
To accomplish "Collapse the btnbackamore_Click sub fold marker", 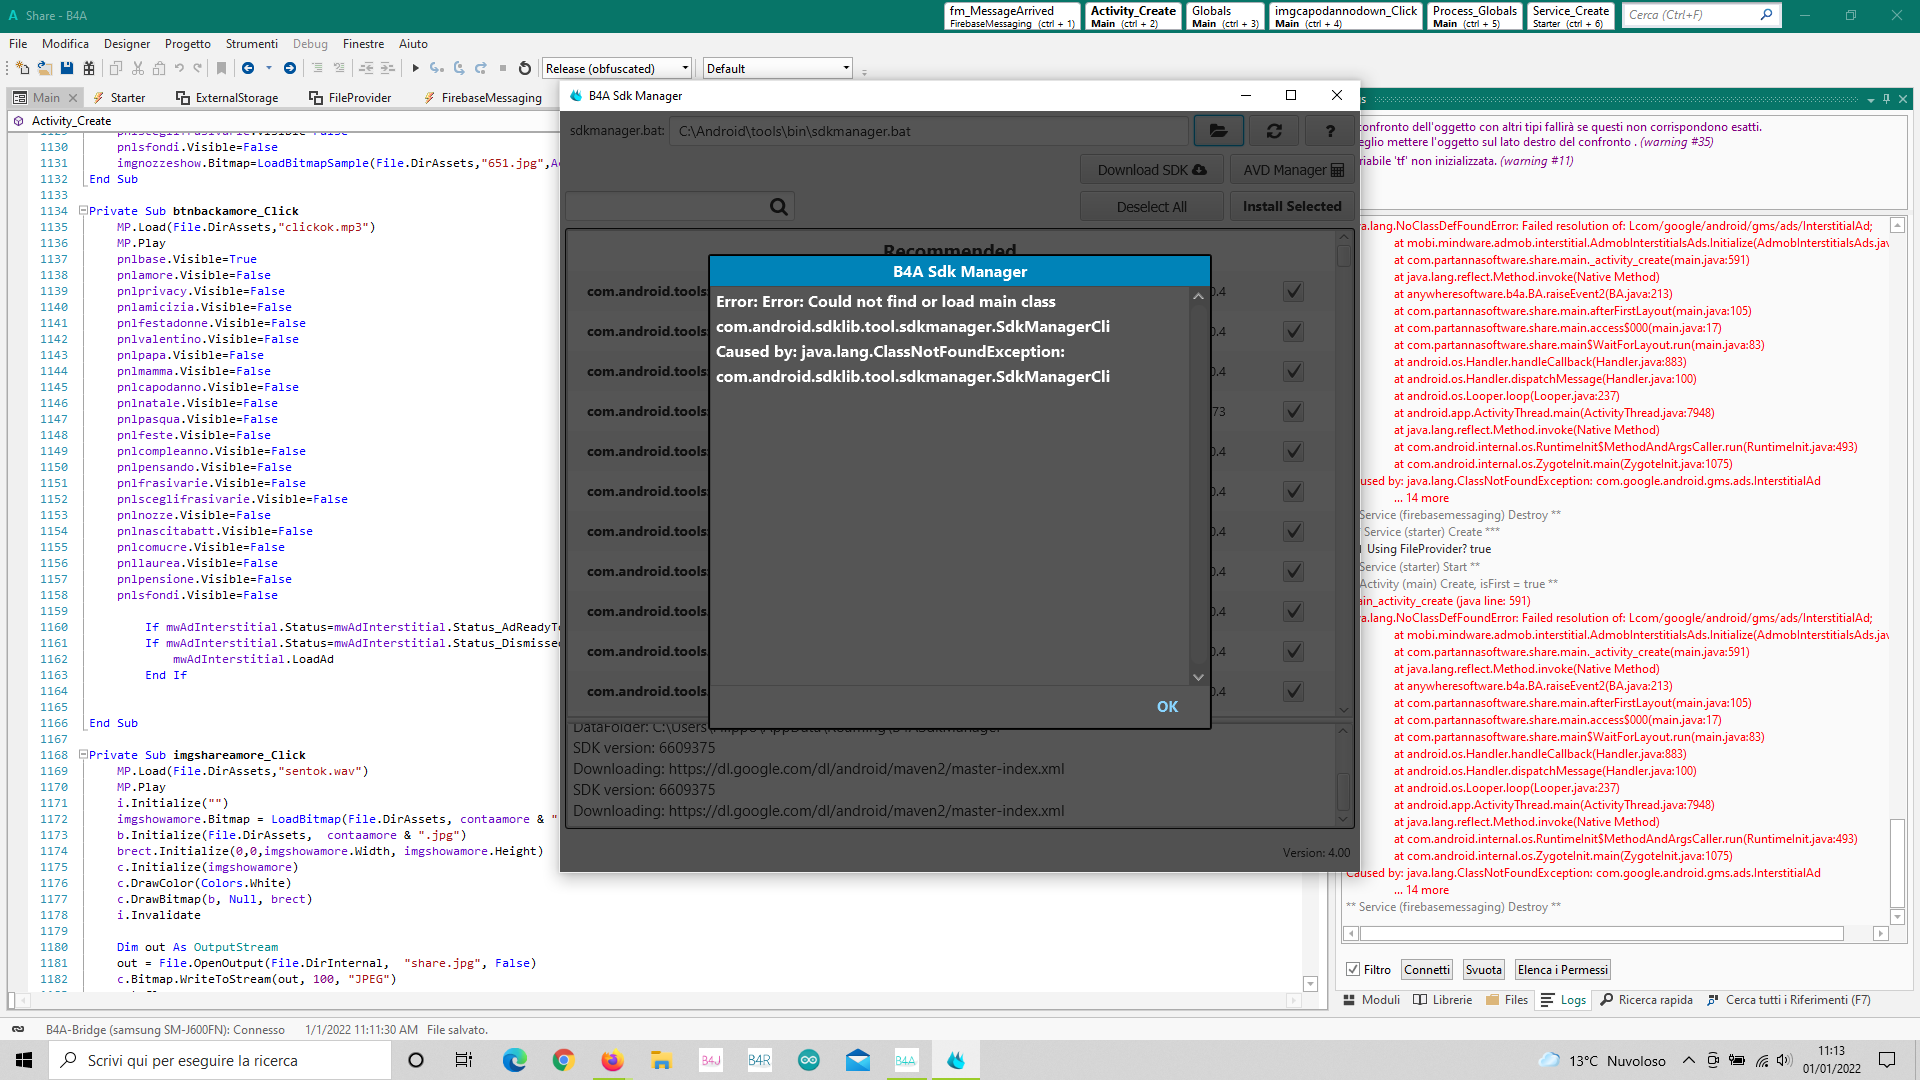I will coord(83,211).
